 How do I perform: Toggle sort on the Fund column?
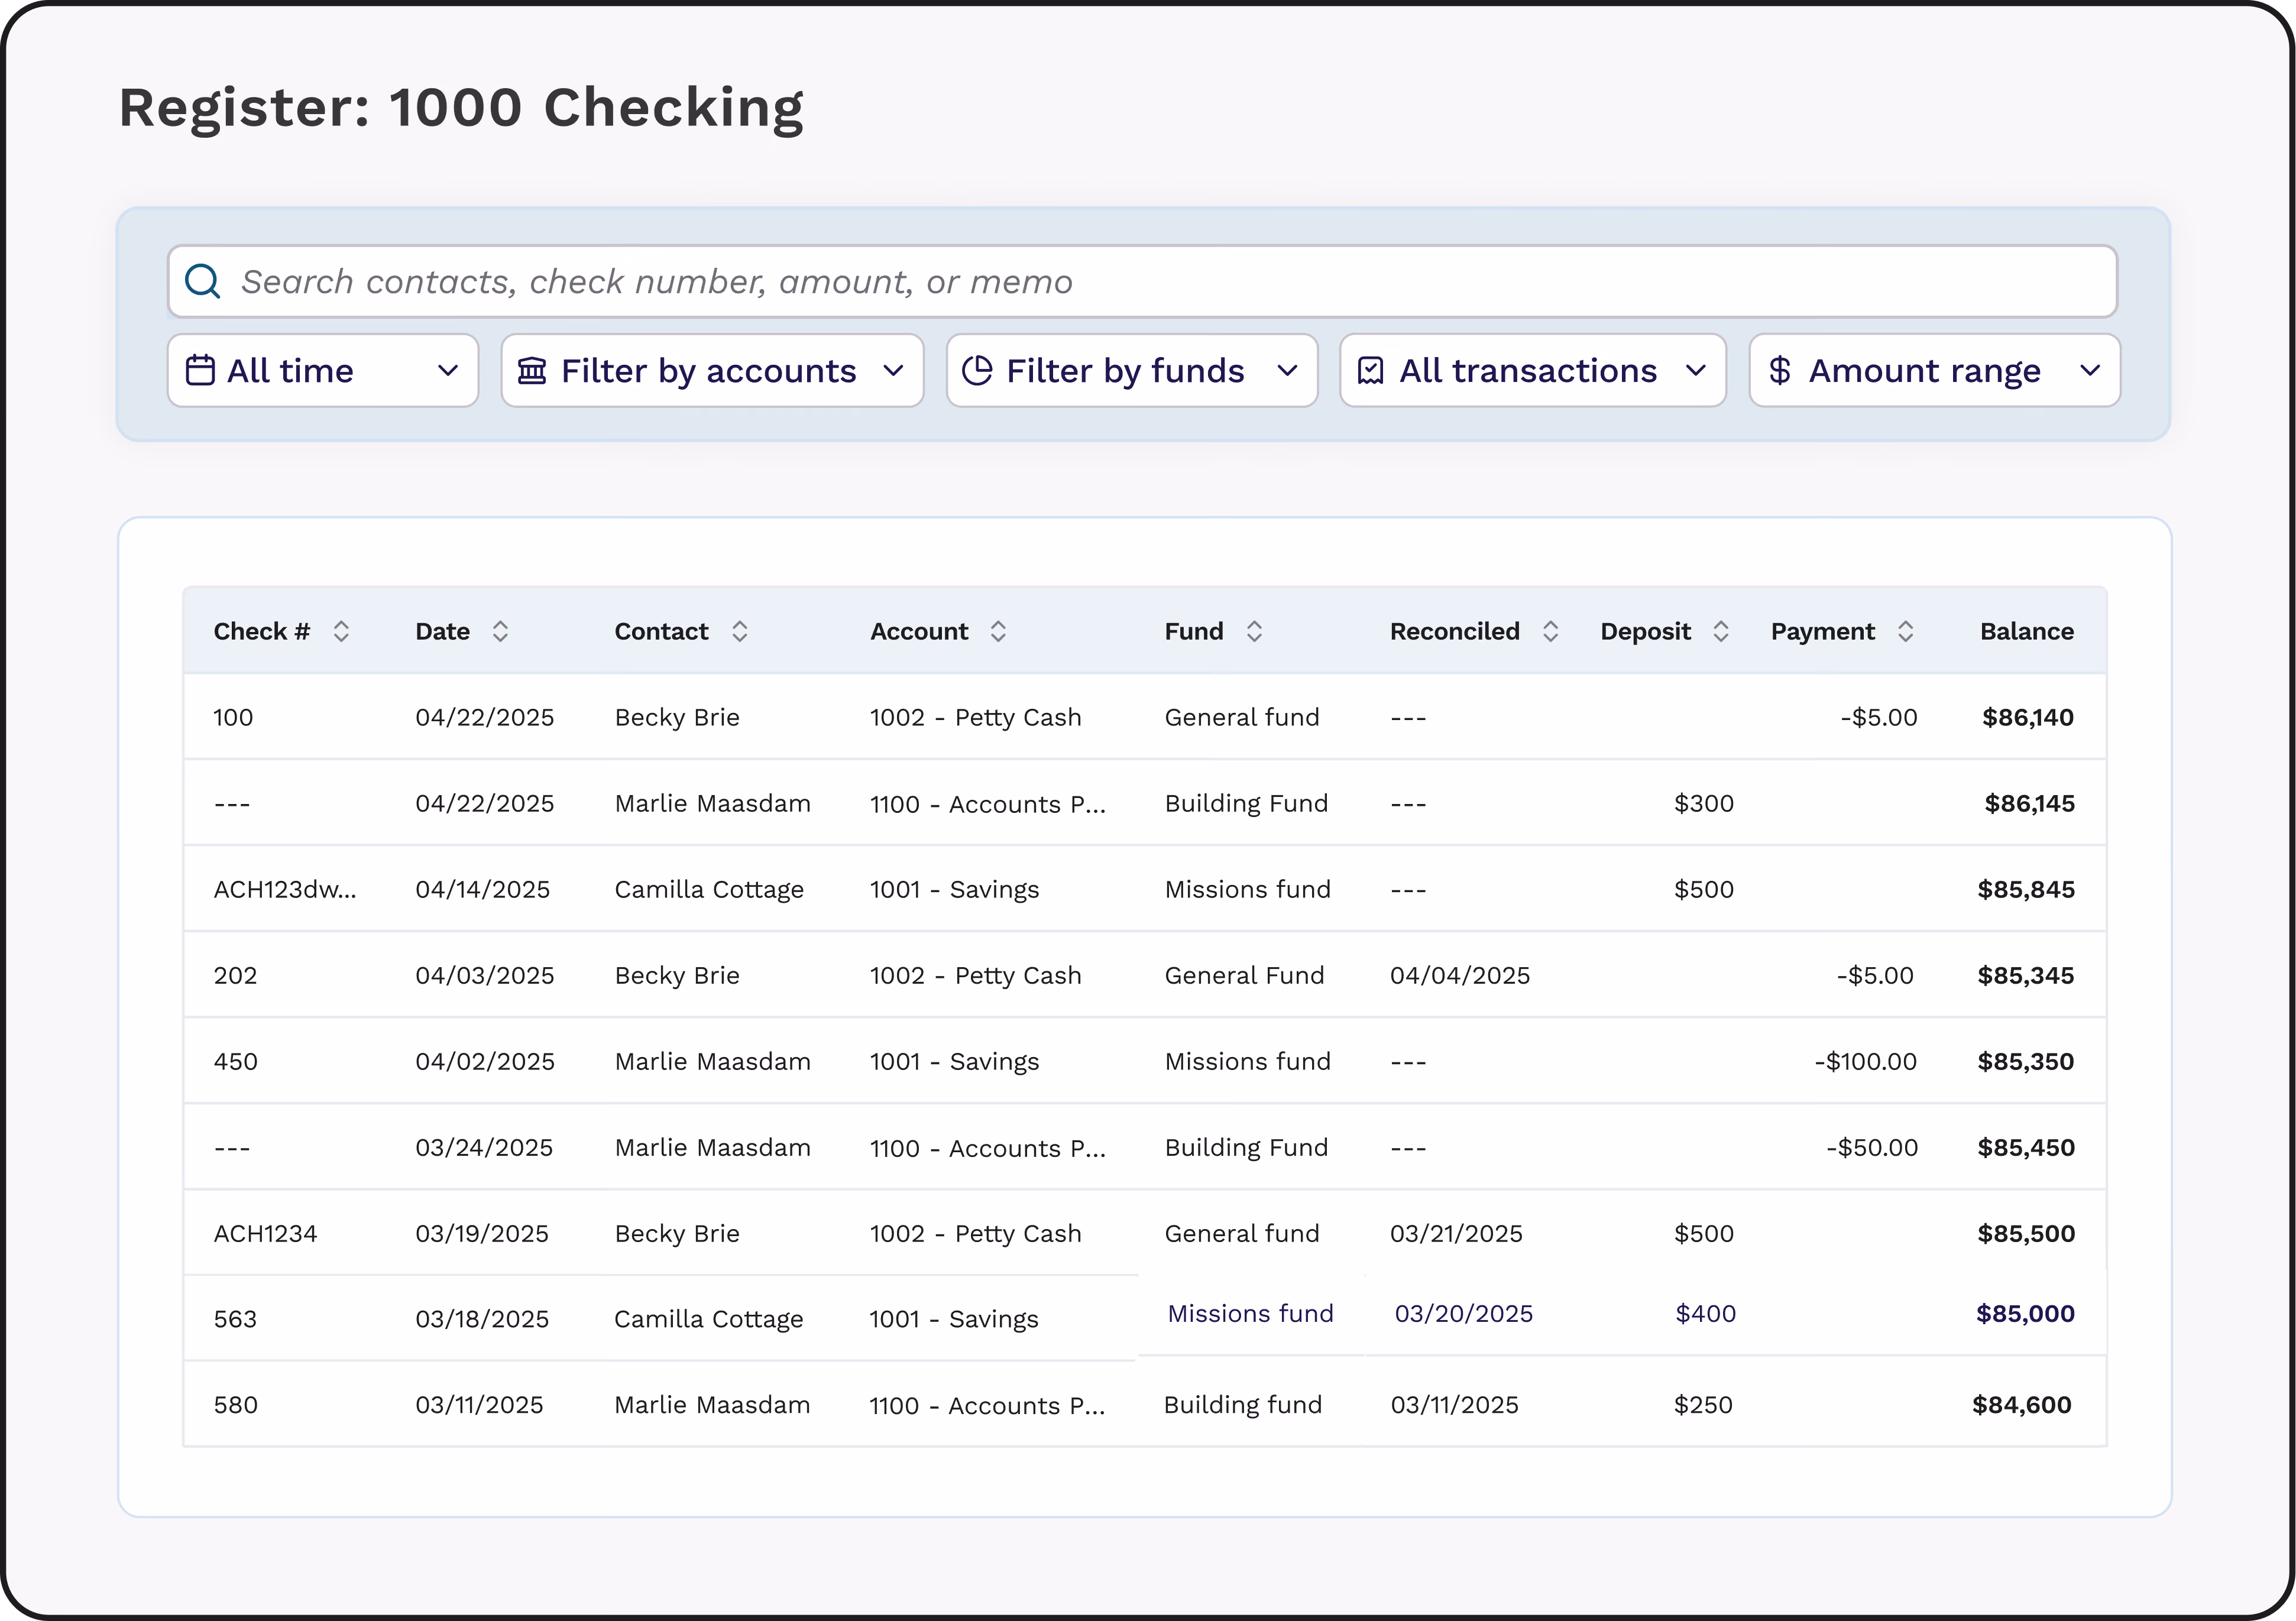(1254, 631)
